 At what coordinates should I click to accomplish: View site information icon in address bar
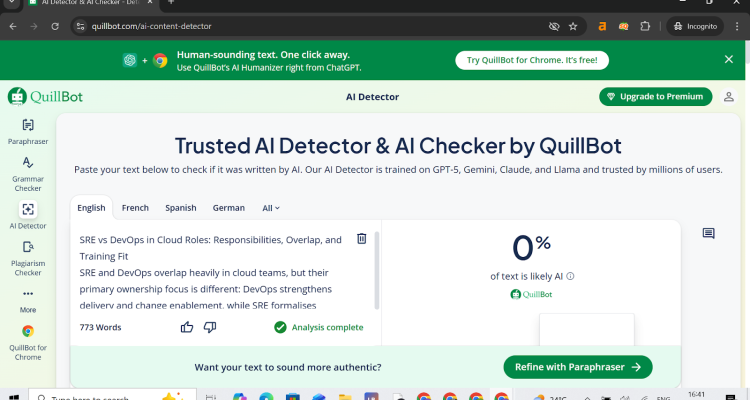click(x=80, y=26)
